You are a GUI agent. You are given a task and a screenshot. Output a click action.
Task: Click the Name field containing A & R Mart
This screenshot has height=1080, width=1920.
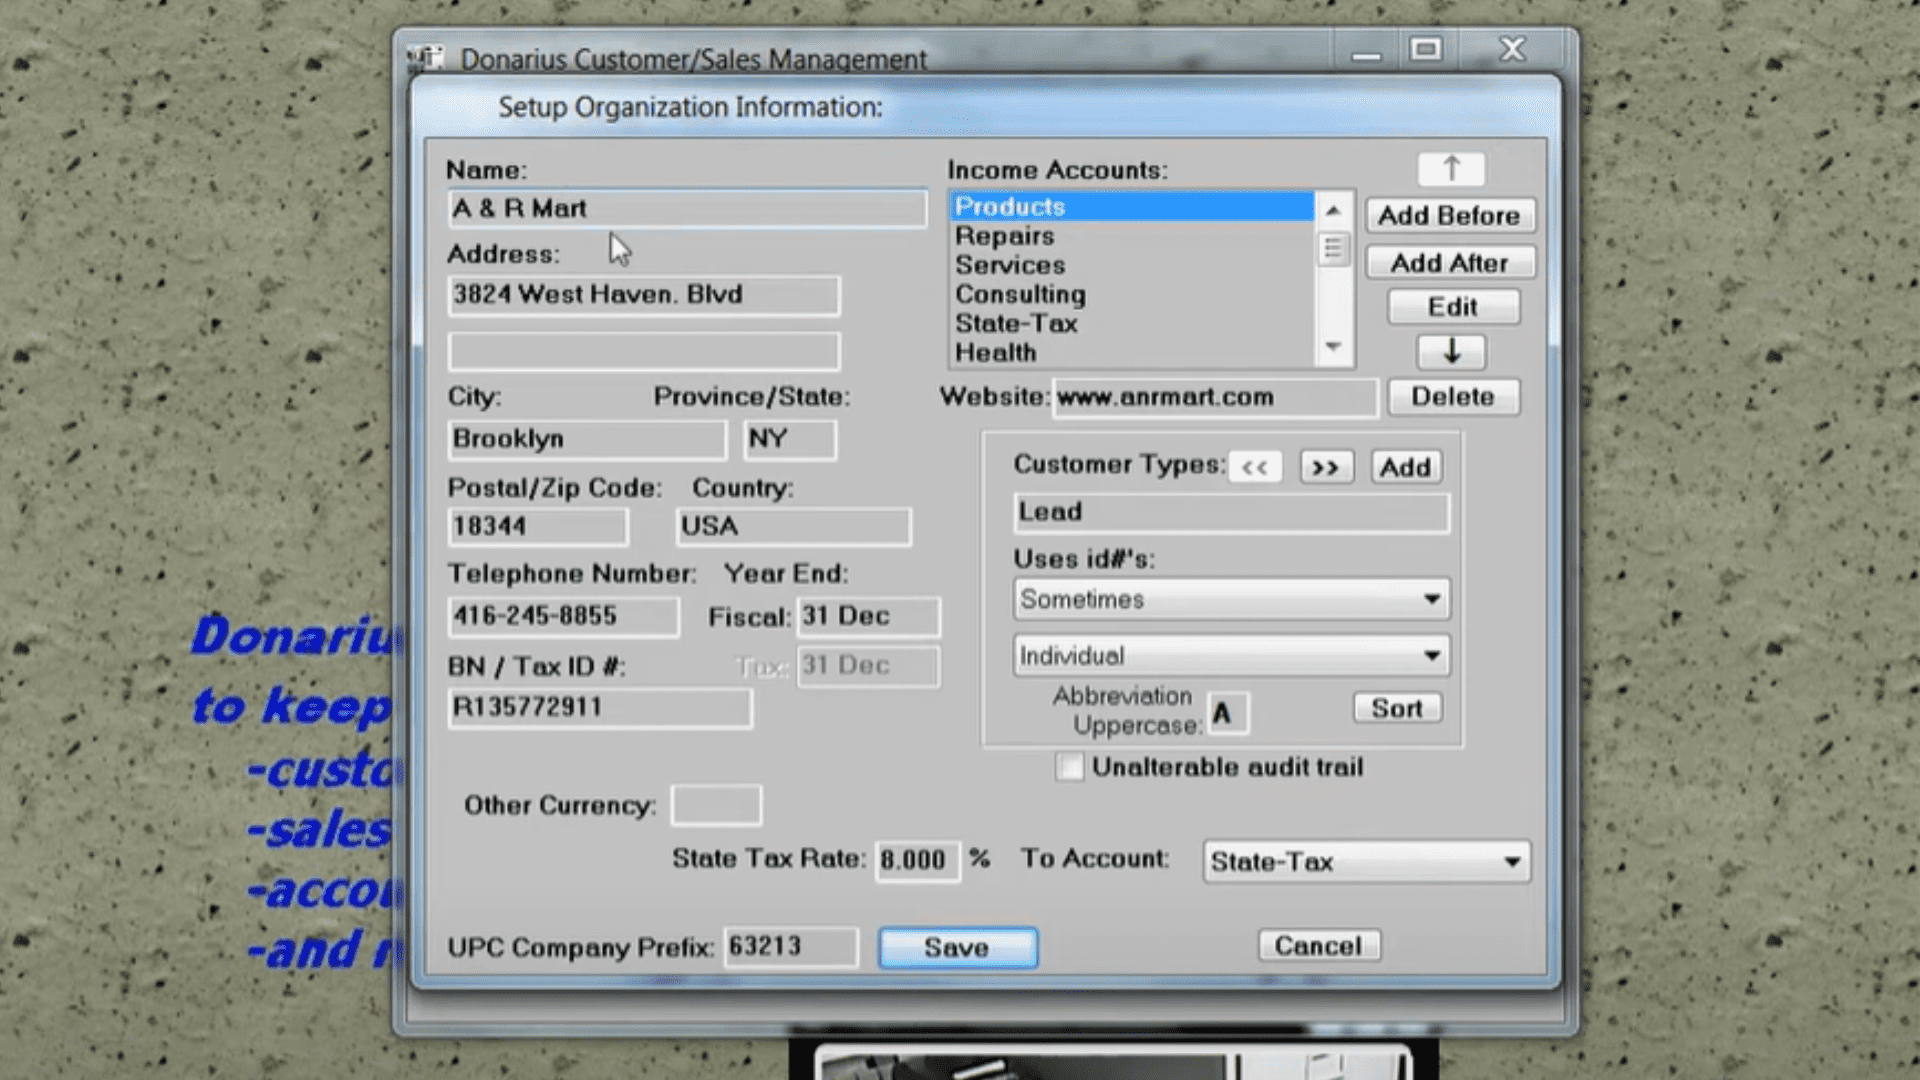pos(687,208)
